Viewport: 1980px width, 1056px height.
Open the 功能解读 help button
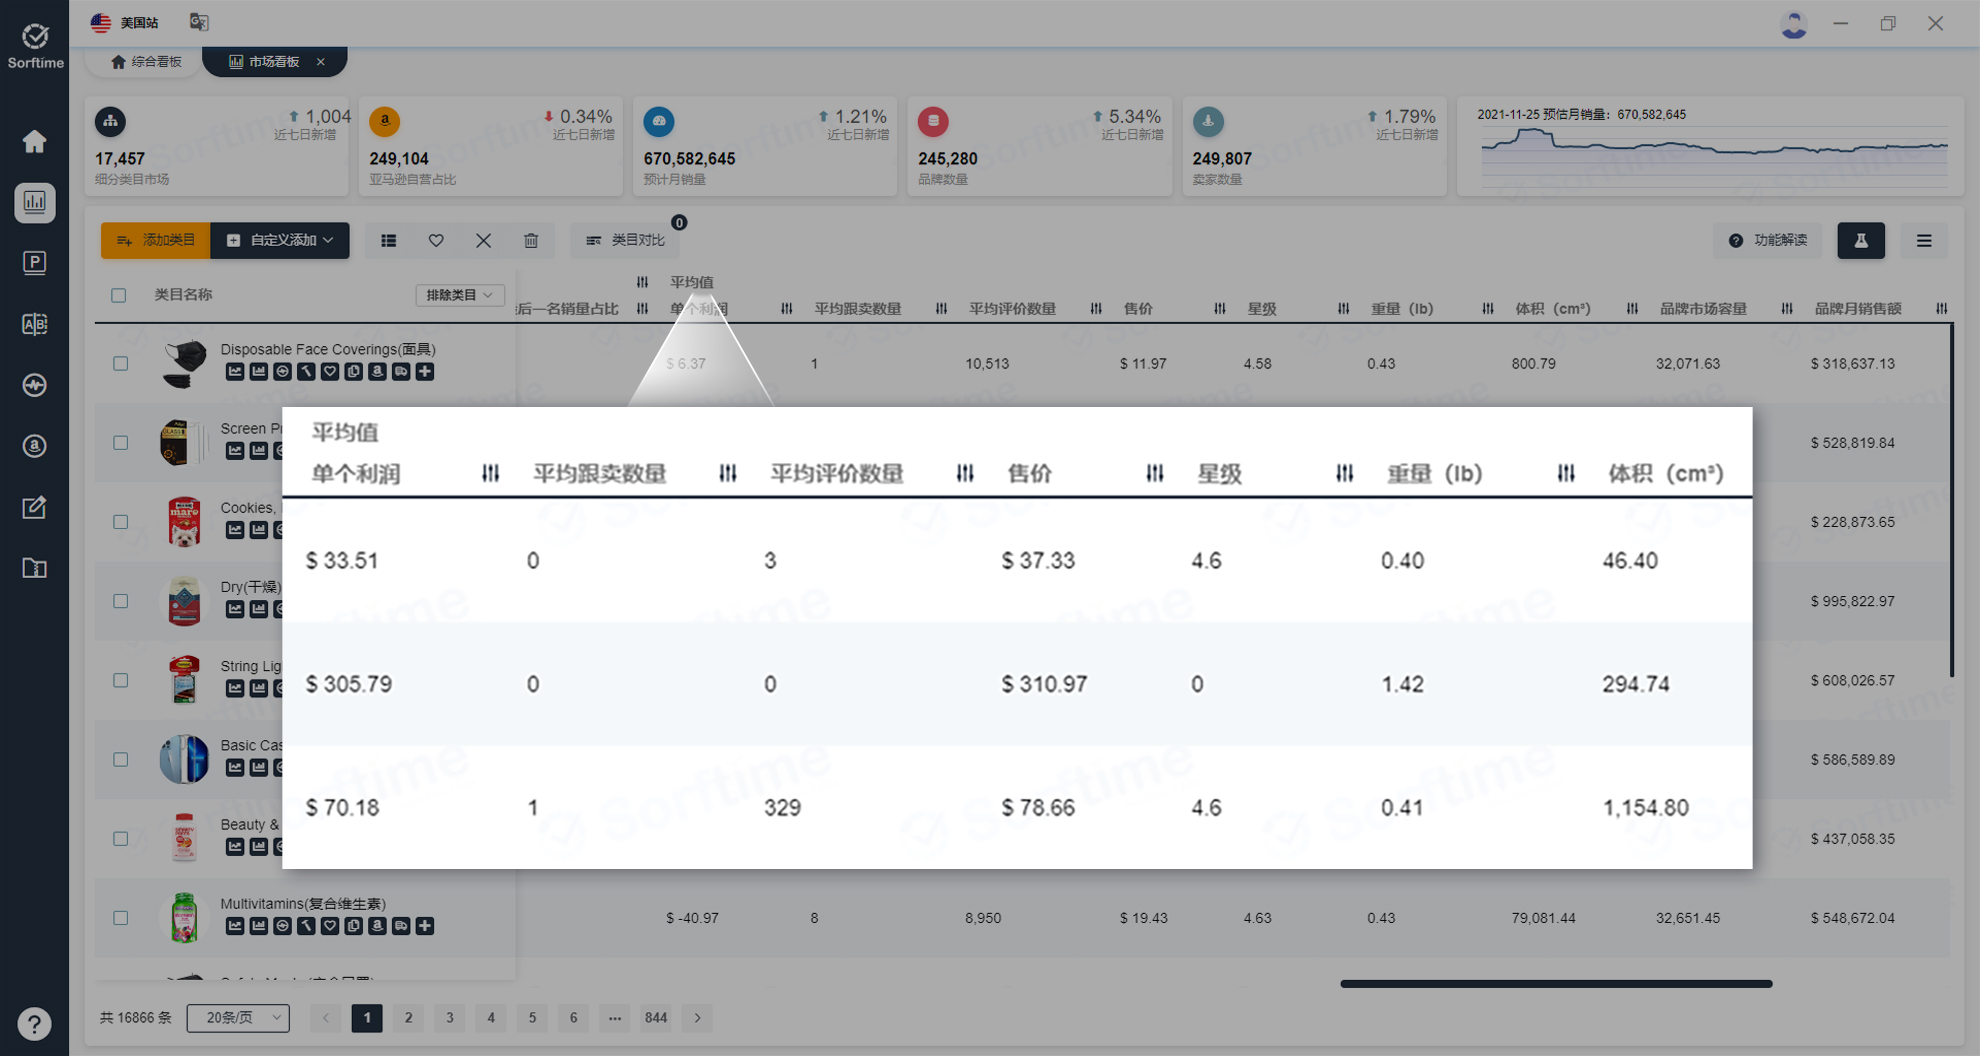(1768, 240)
